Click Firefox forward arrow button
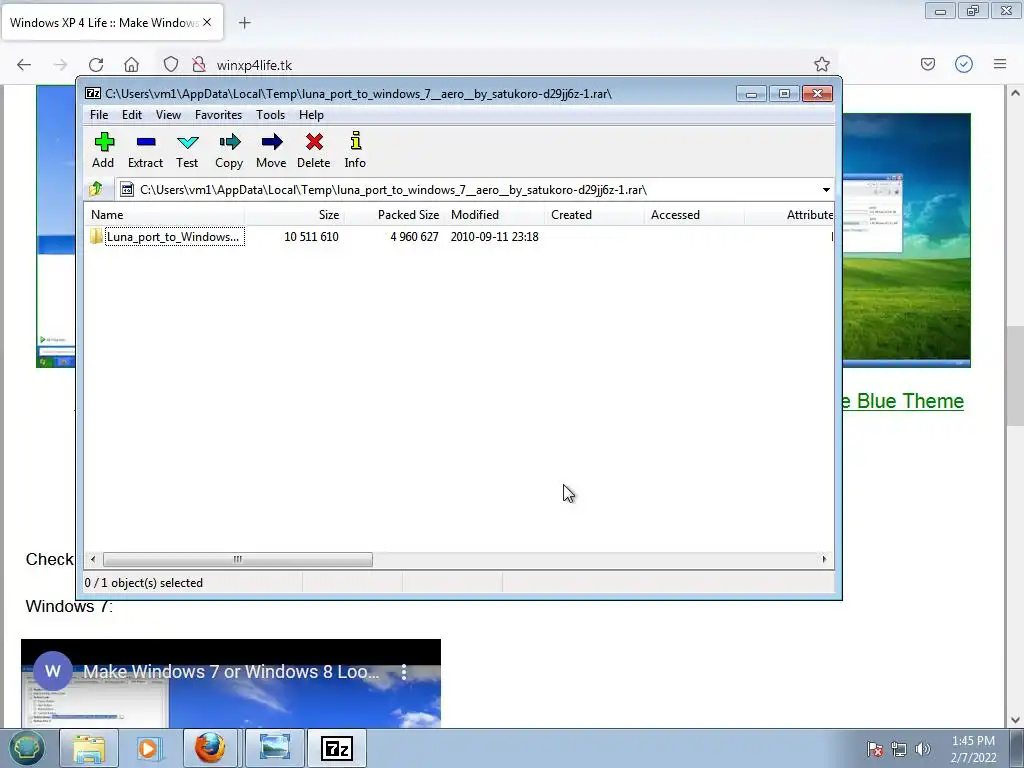 [x=60, y=65]
